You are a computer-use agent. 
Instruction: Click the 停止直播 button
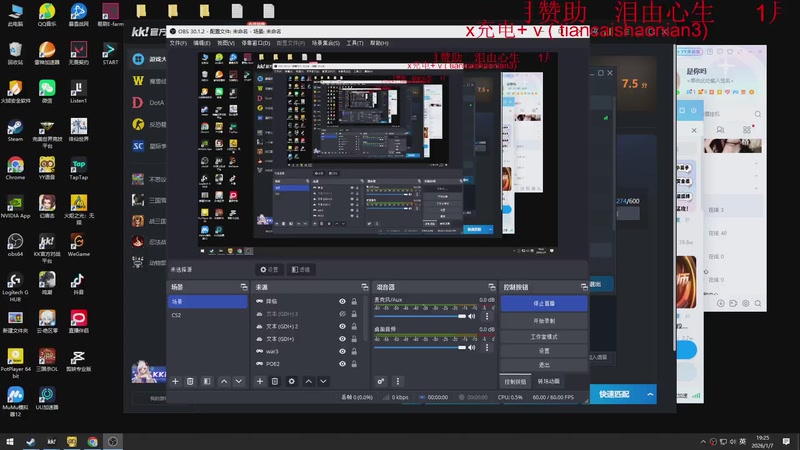coord(544,304)
